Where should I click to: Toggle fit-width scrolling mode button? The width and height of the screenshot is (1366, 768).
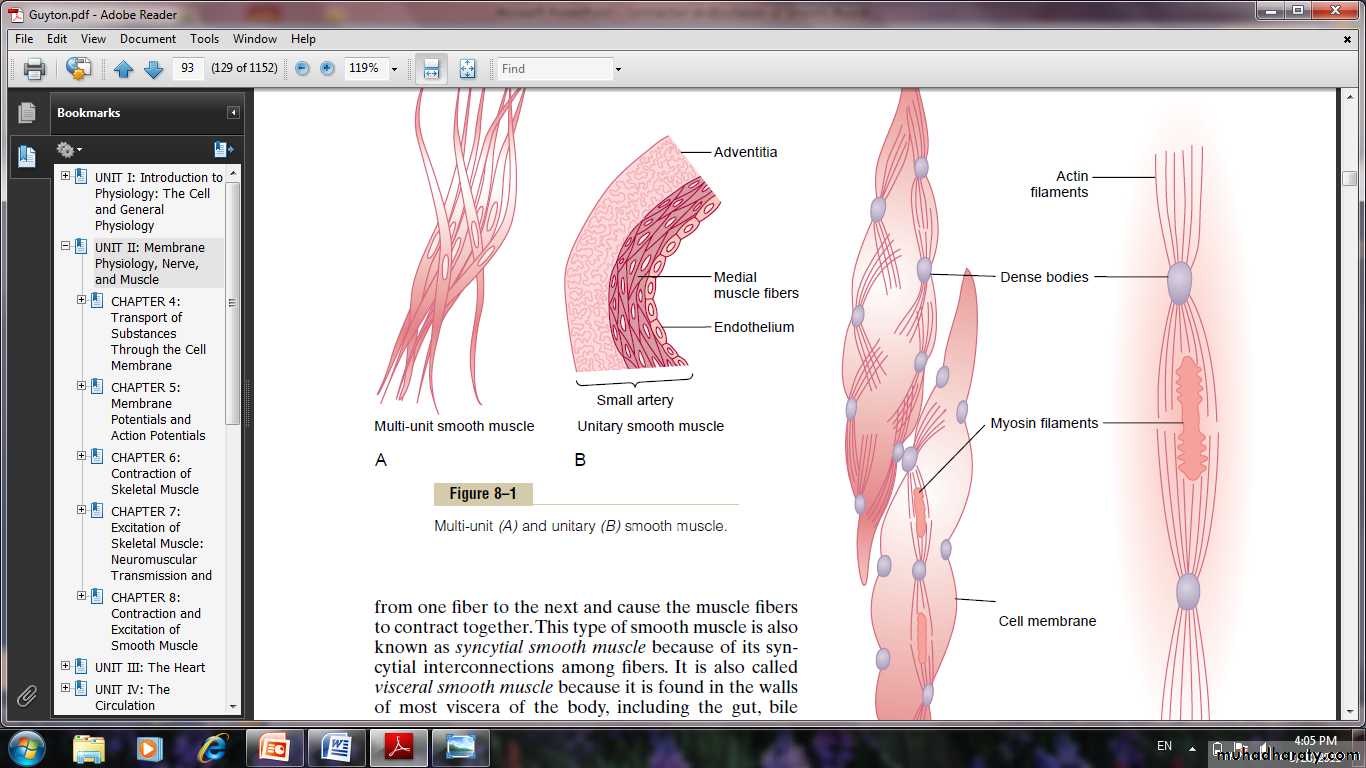pos(431,69)
